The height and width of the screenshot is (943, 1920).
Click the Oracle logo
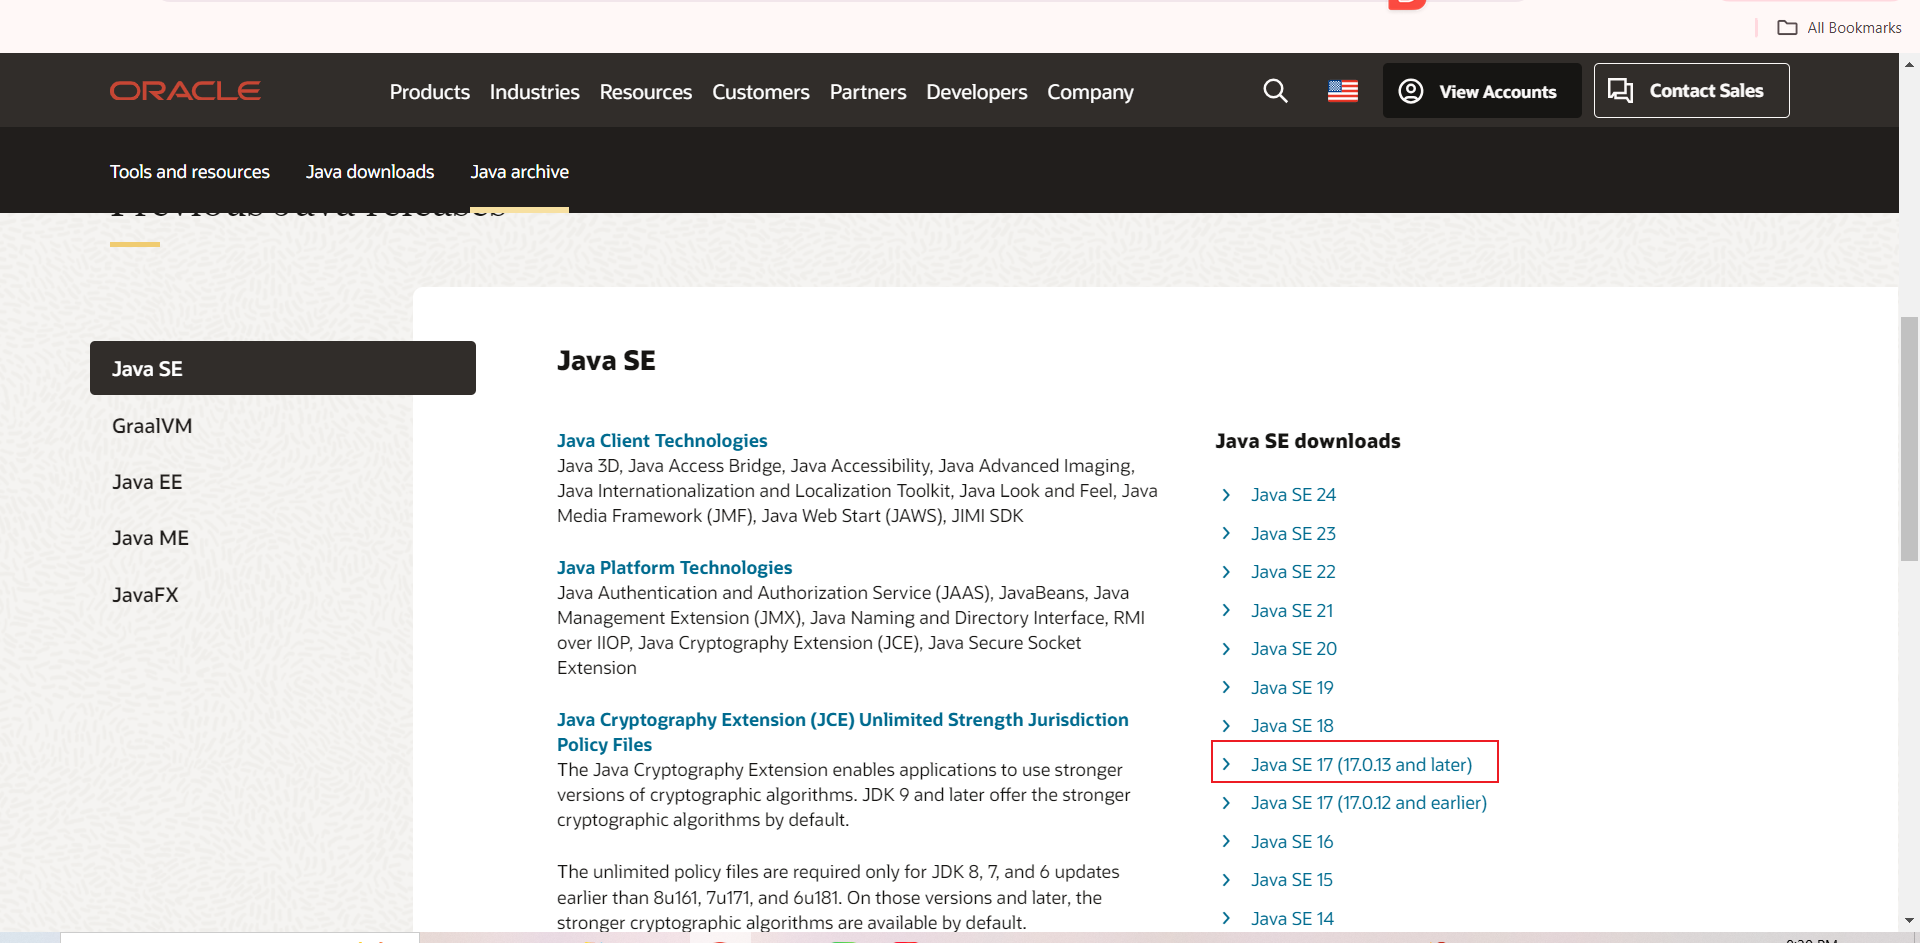click(x=184, y=90)
